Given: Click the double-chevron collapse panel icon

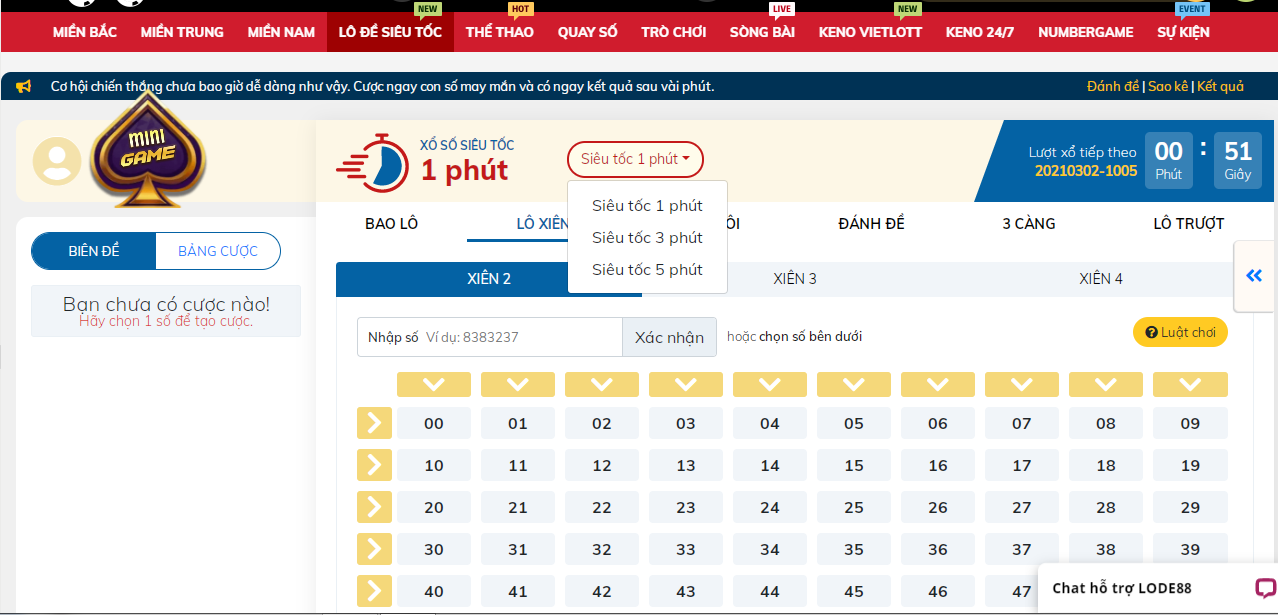Looking at the screenshot, I should tap(1254, 276).
